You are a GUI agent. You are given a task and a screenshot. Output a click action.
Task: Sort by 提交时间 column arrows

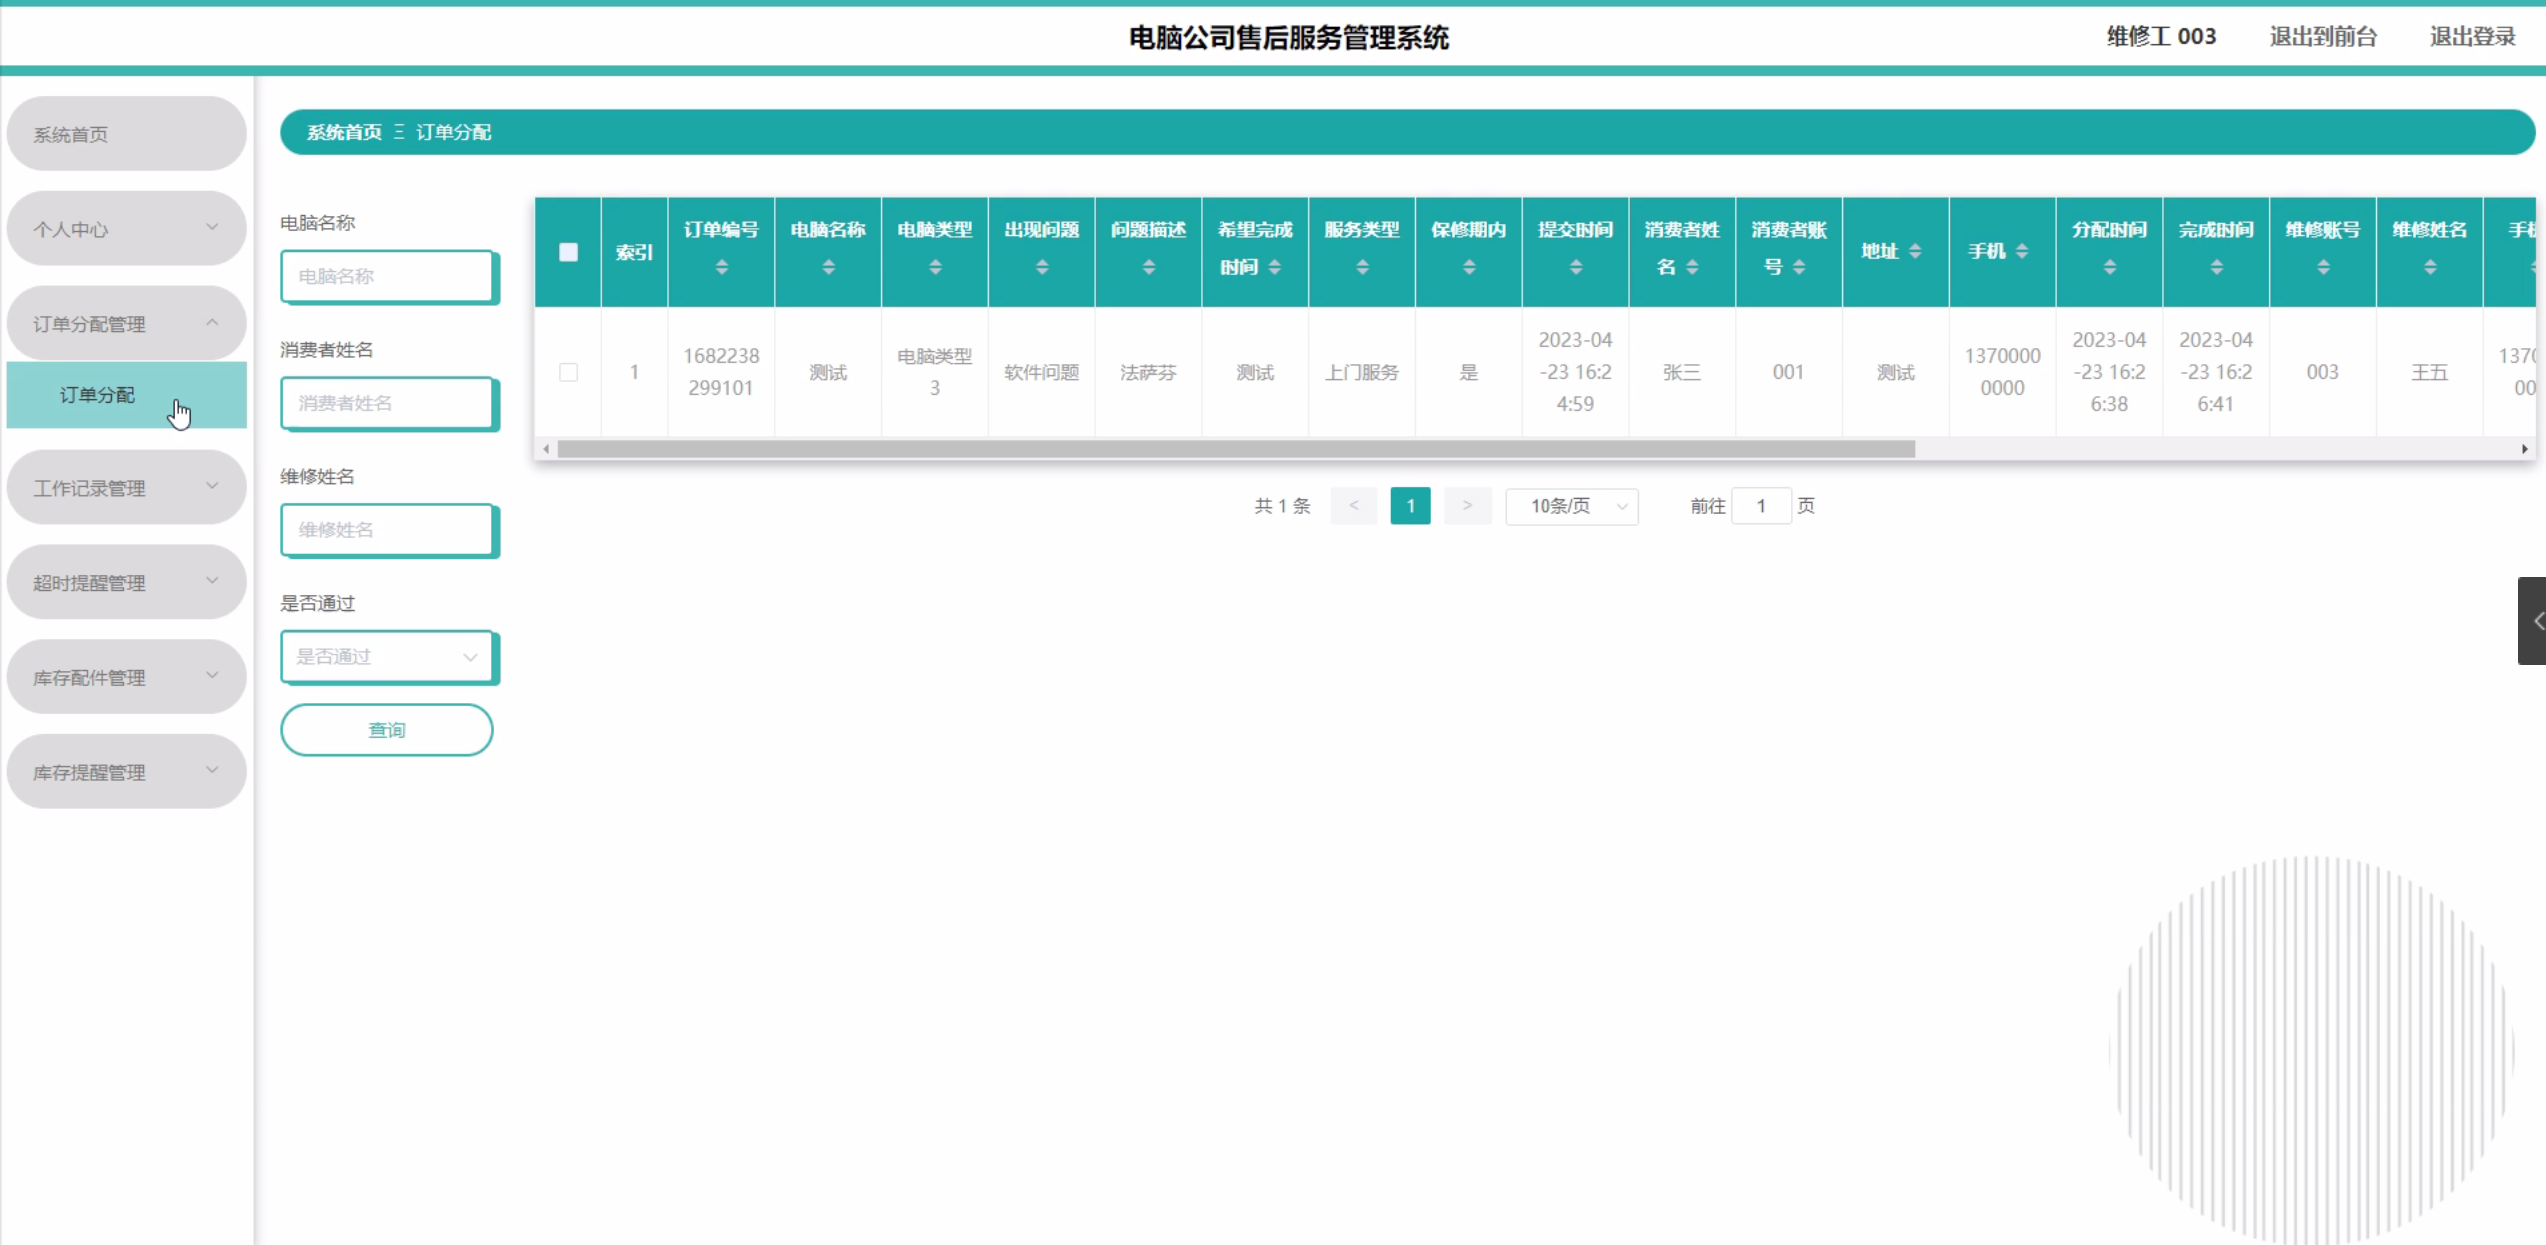[1575, 267]
